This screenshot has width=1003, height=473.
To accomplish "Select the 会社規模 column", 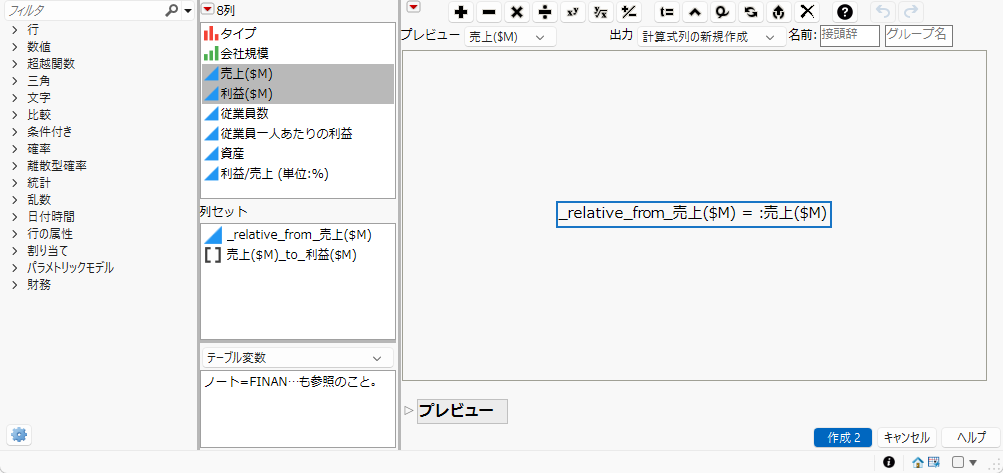I will coord(298,54).
